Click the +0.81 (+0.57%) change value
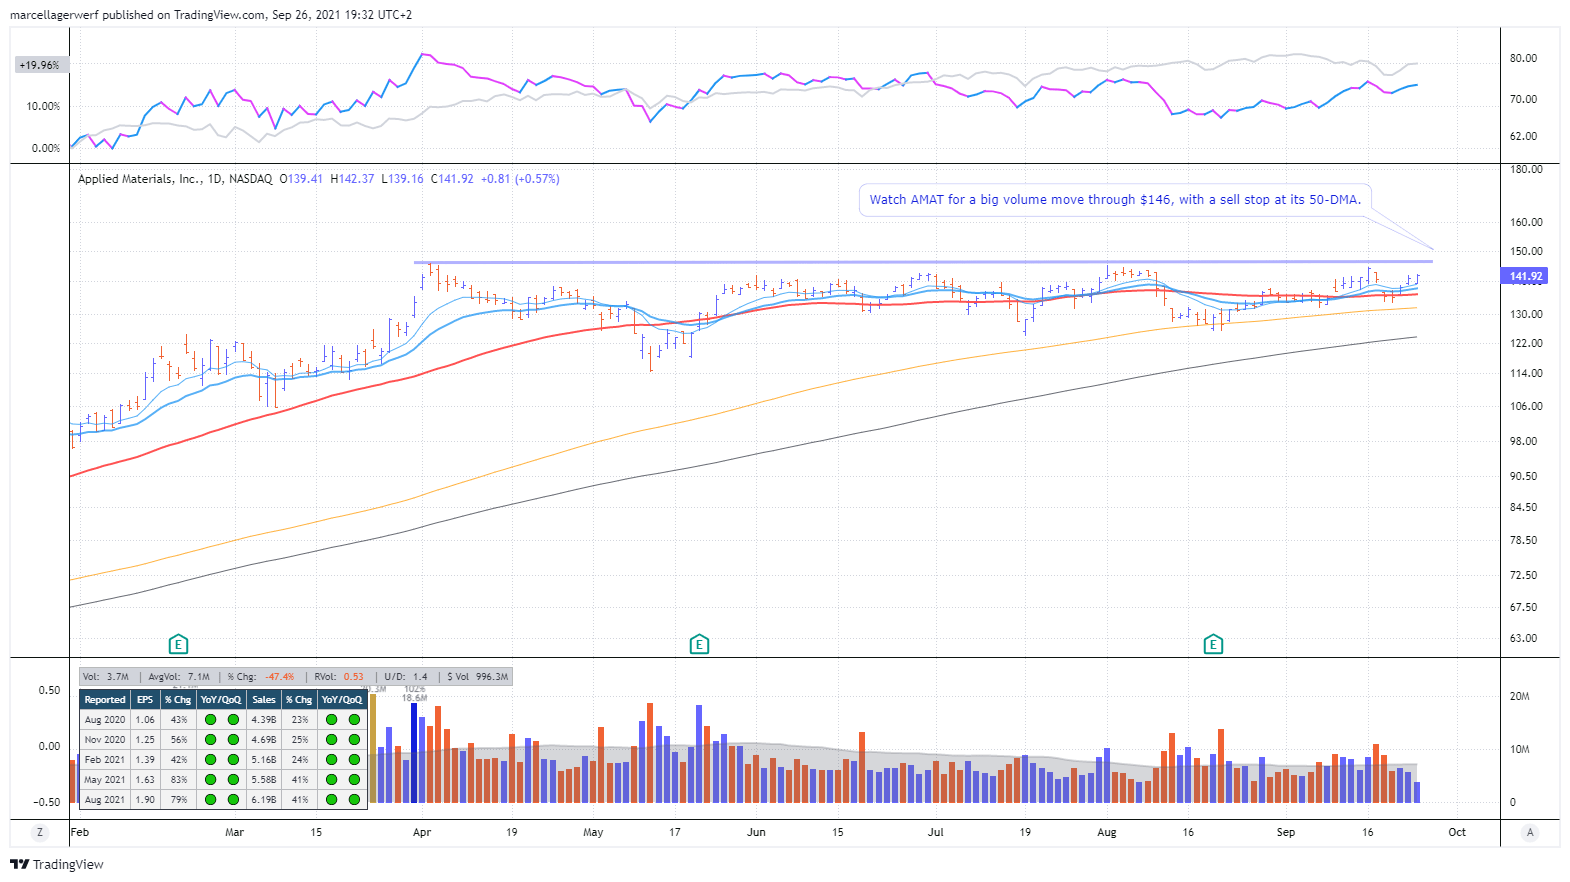Screen dimensions: 1570x882 (520, 179)
